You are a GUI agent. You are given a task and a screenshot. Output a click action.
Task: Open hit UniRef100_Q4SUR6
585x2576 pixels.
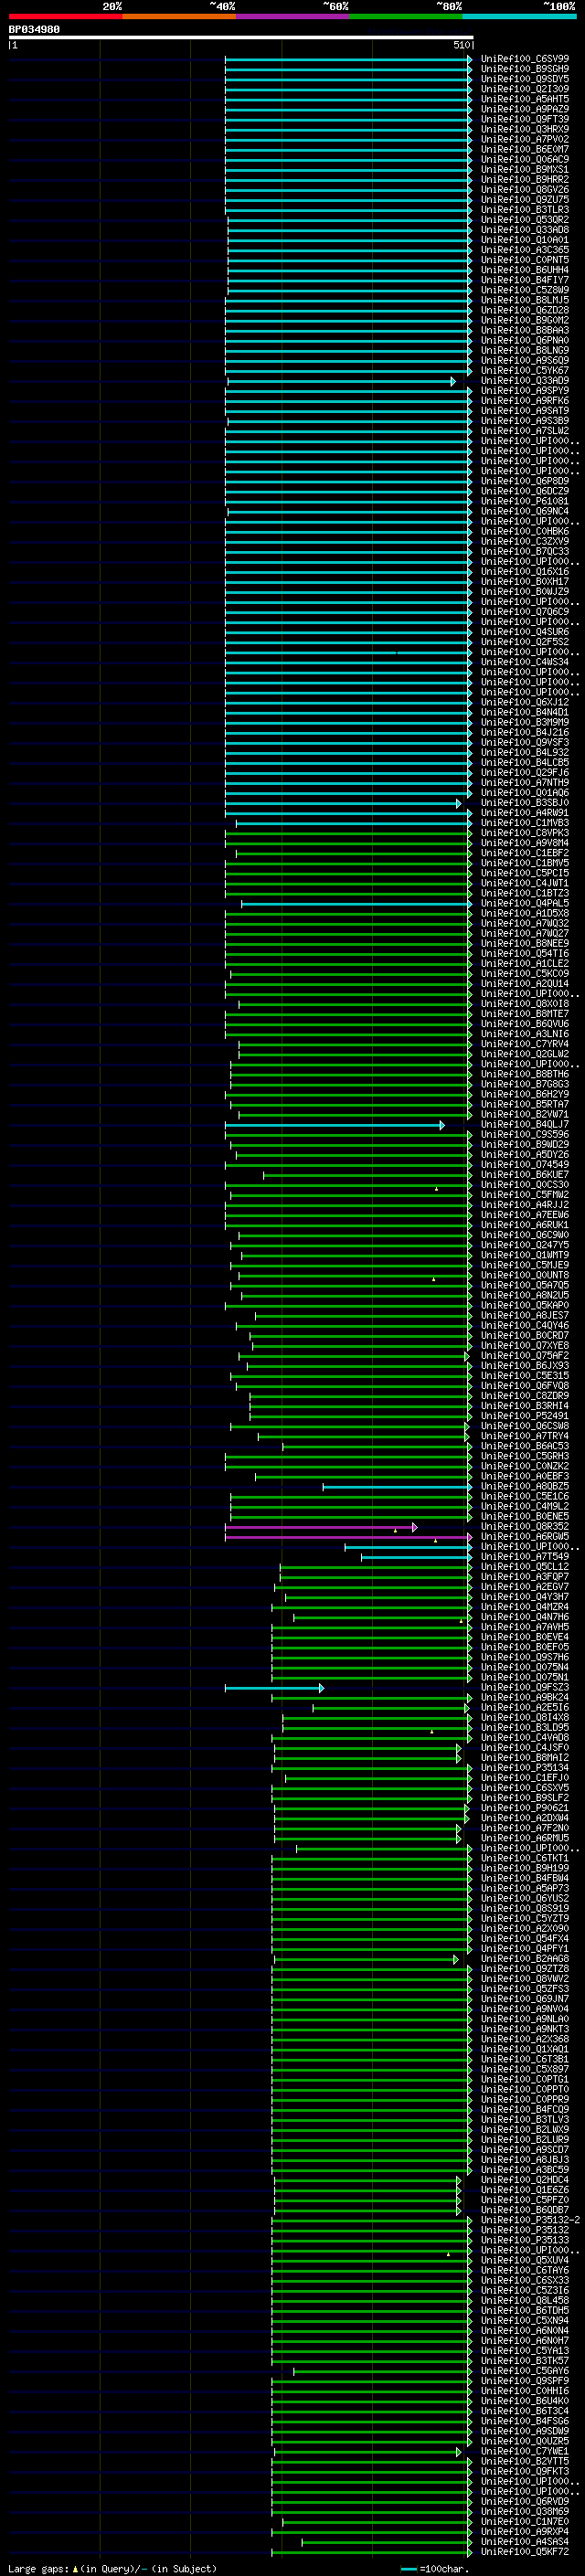524,632
